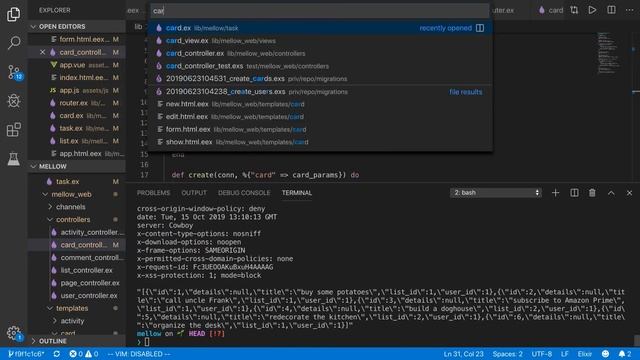Open the Manage gear menu

pyautogui.click(x=14, y=333)
